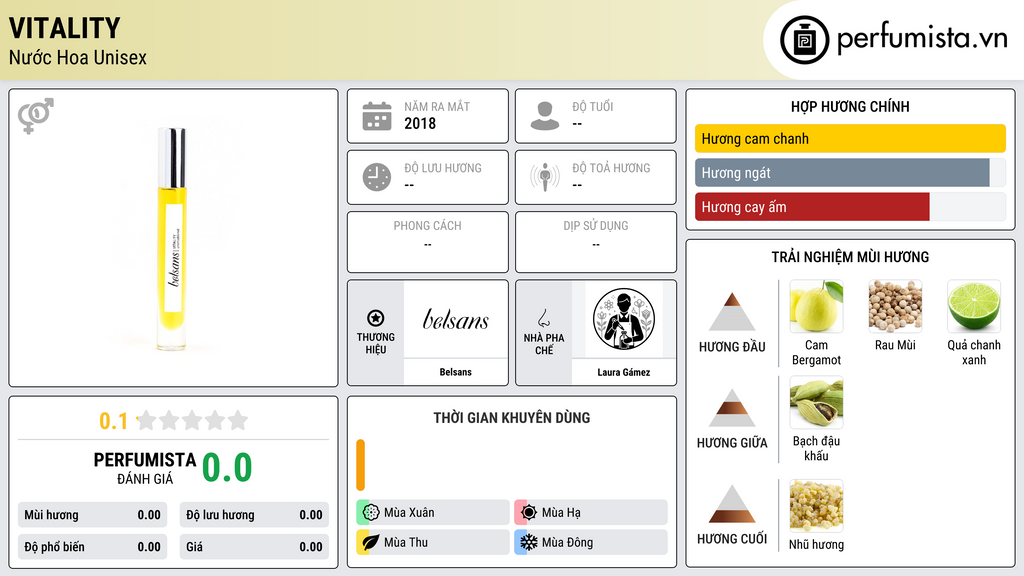Select the Mùa Hạ season label
The image size is (1024, 576).
pos(561,513)
